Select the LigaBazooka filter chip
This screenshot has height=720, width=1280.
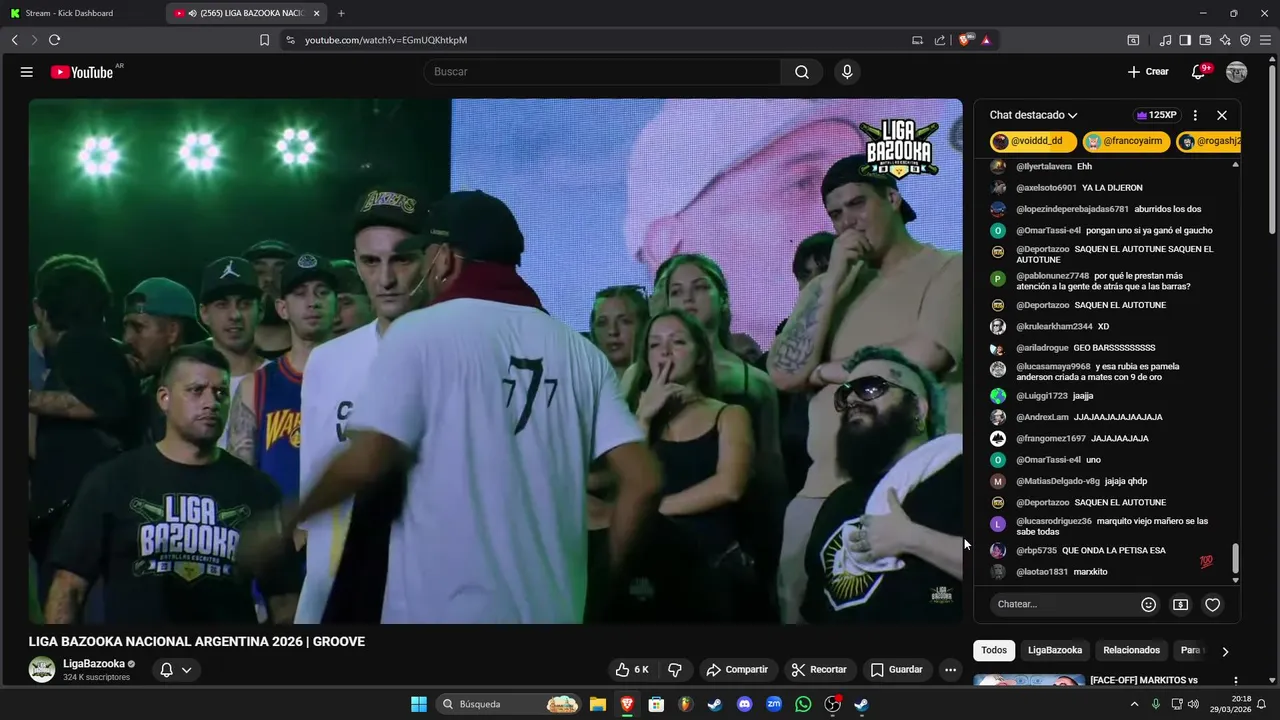1055,650
